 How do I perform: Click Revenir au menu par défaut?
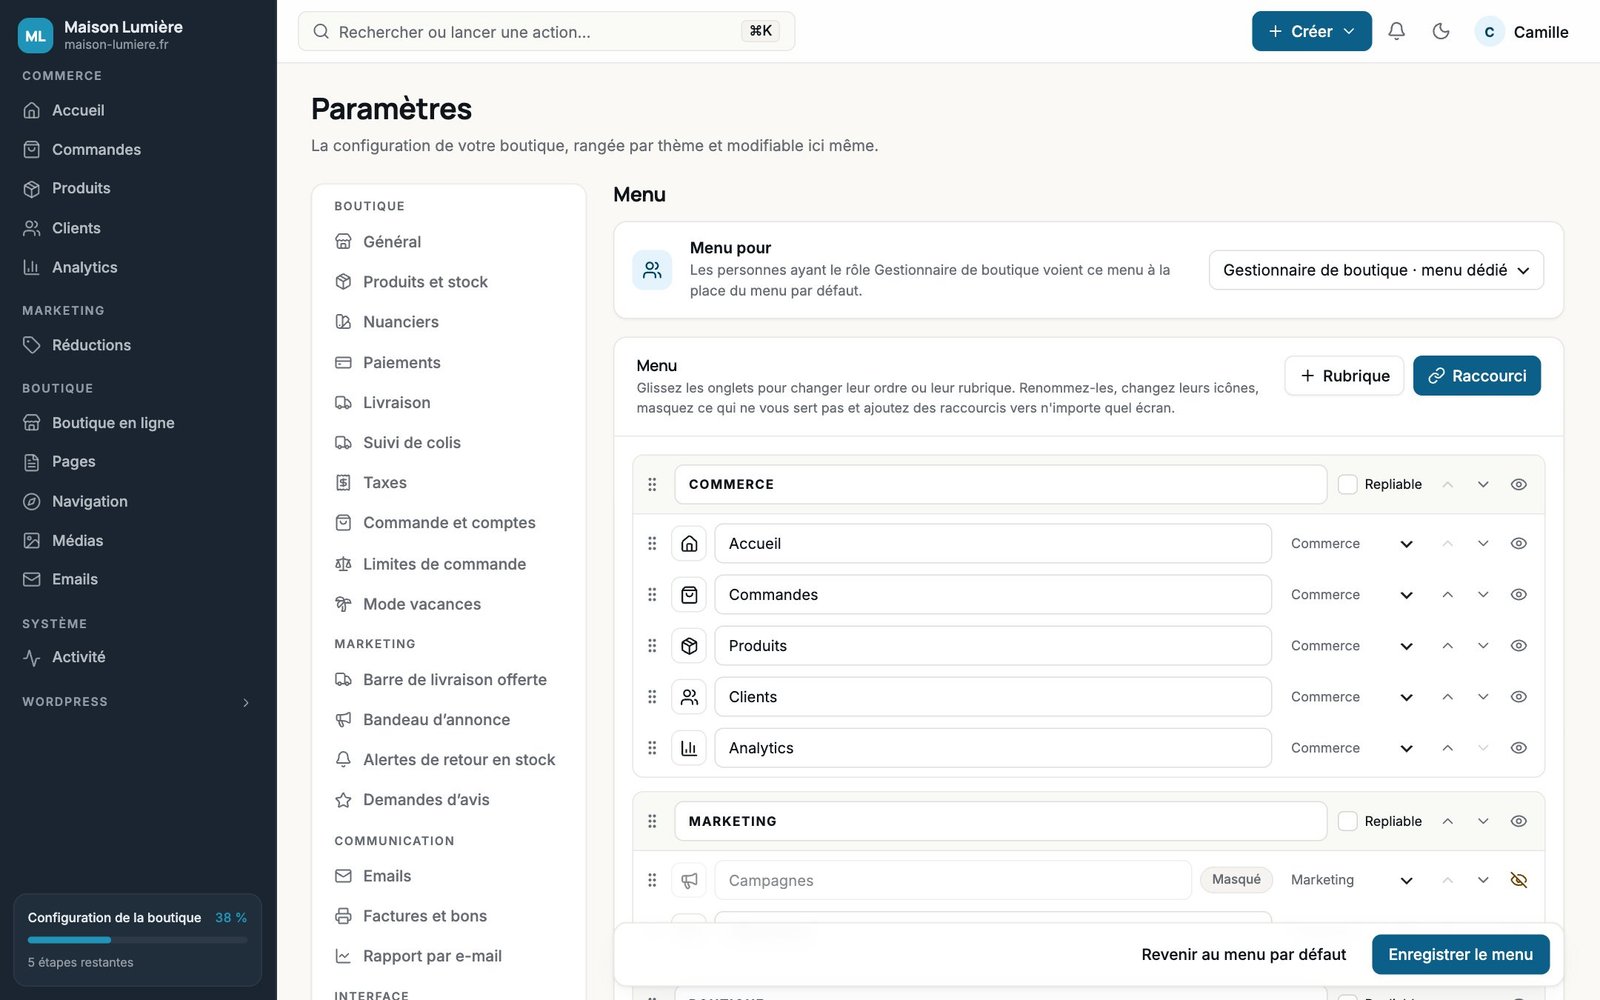pyautogui.click(x=1243, y=955)
